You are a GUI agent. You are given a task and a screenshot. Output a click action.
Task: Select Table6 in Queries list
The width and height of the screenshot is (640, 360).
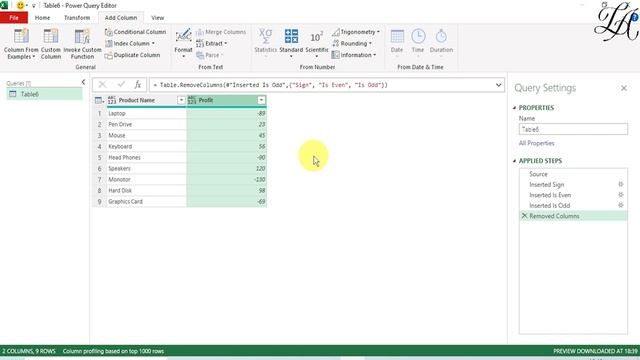pos(44,94)
